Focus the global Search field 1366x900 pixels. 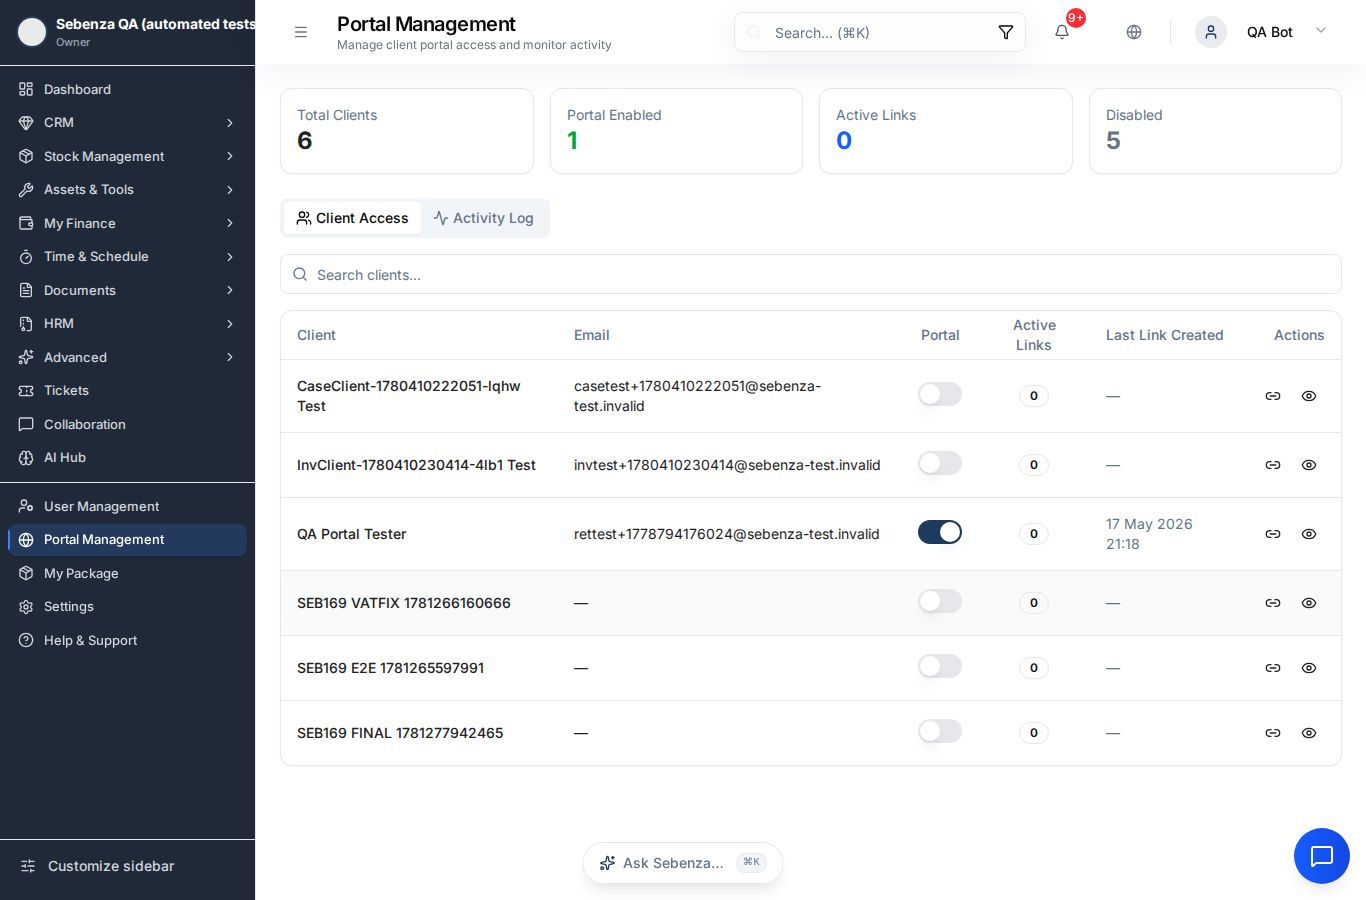pyautogui.click(x=878, y=32)
